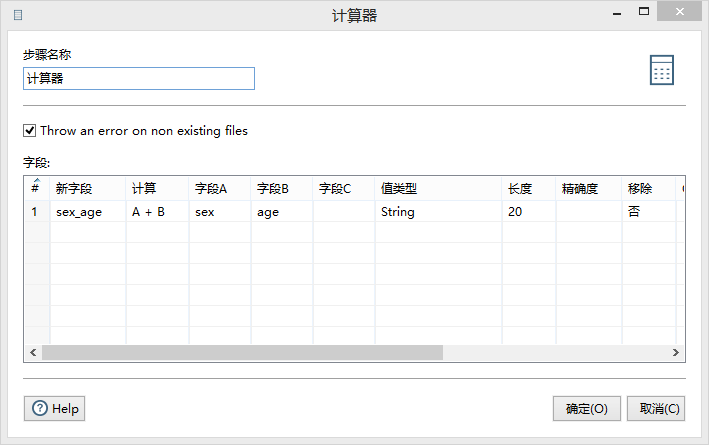Click the horizontal scrollbar right arrow

click(x=676, y=352)
